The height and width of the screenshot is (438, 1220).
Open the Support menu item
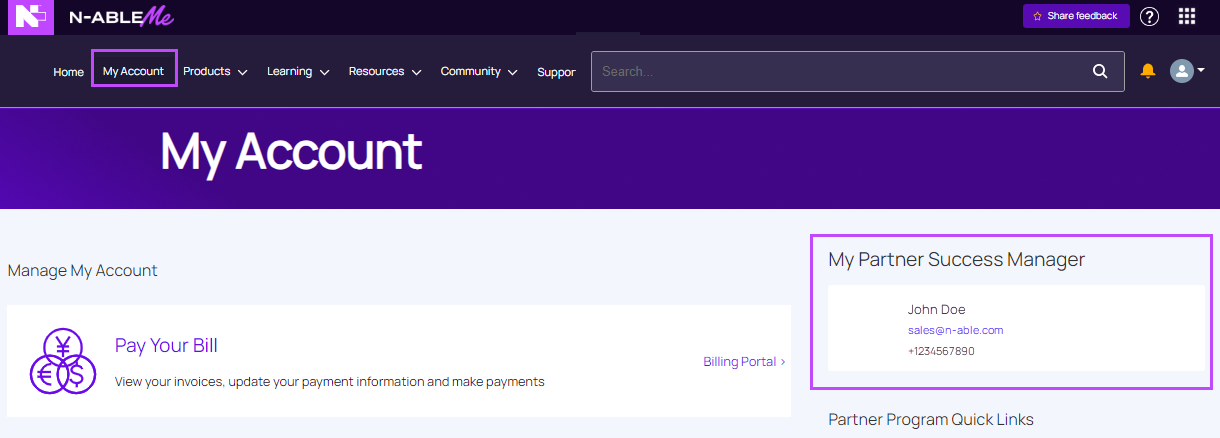[x=556, y=72]
